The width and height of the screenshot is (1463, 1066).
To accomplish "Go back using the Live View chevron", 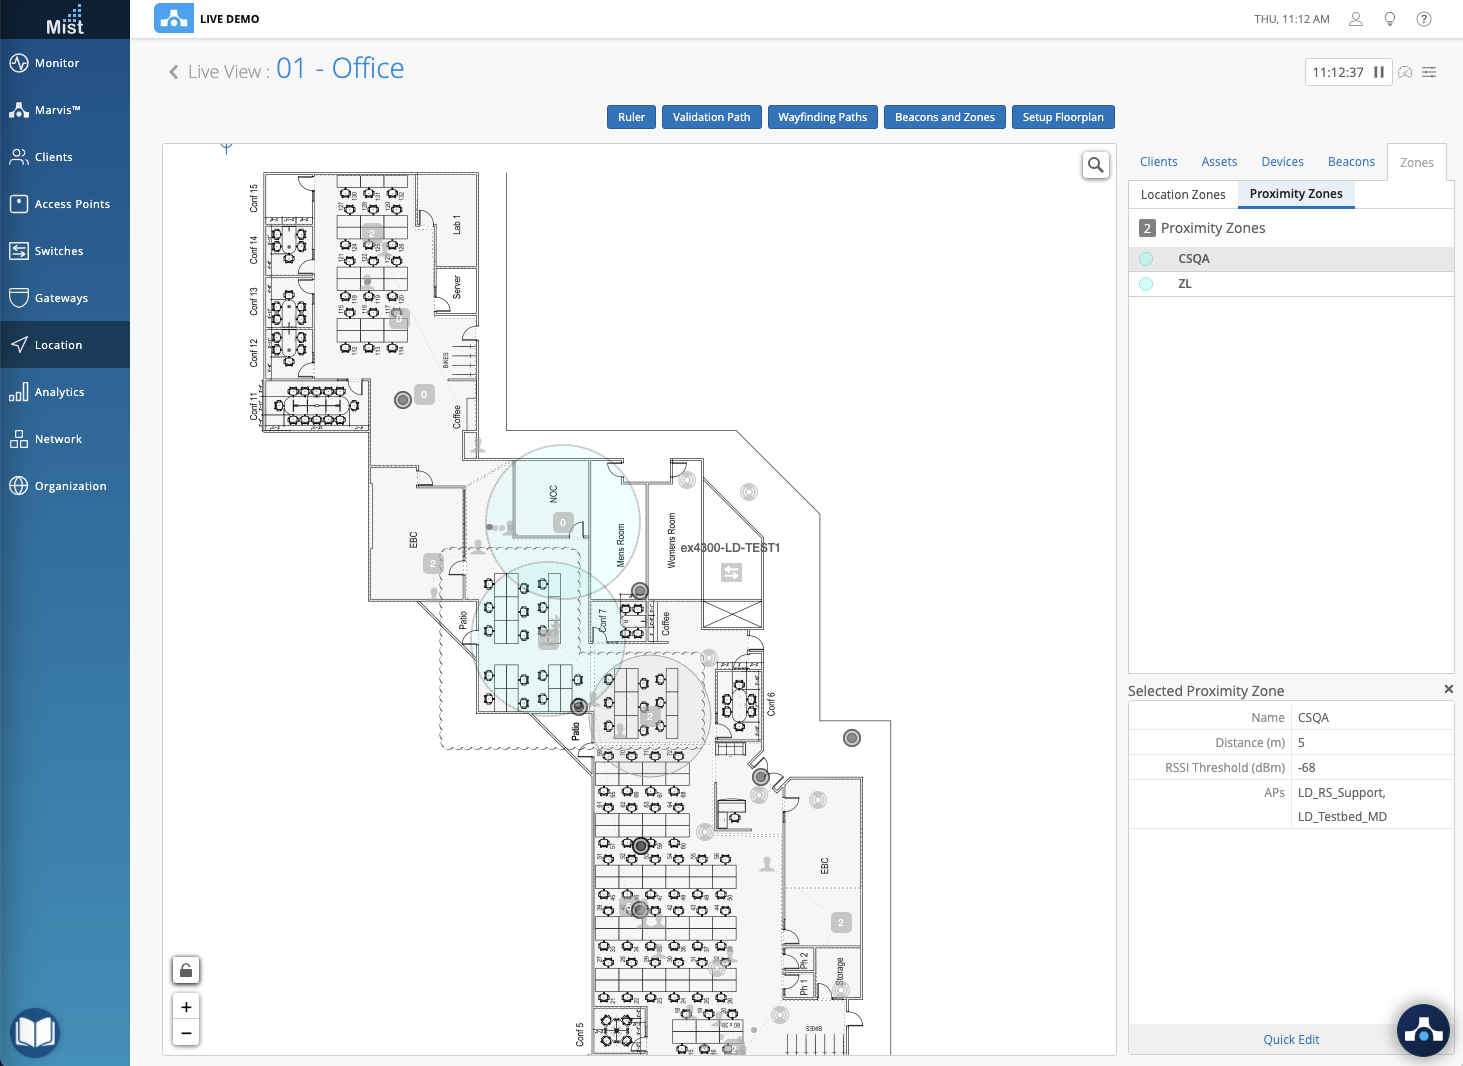I will [174, 72].
